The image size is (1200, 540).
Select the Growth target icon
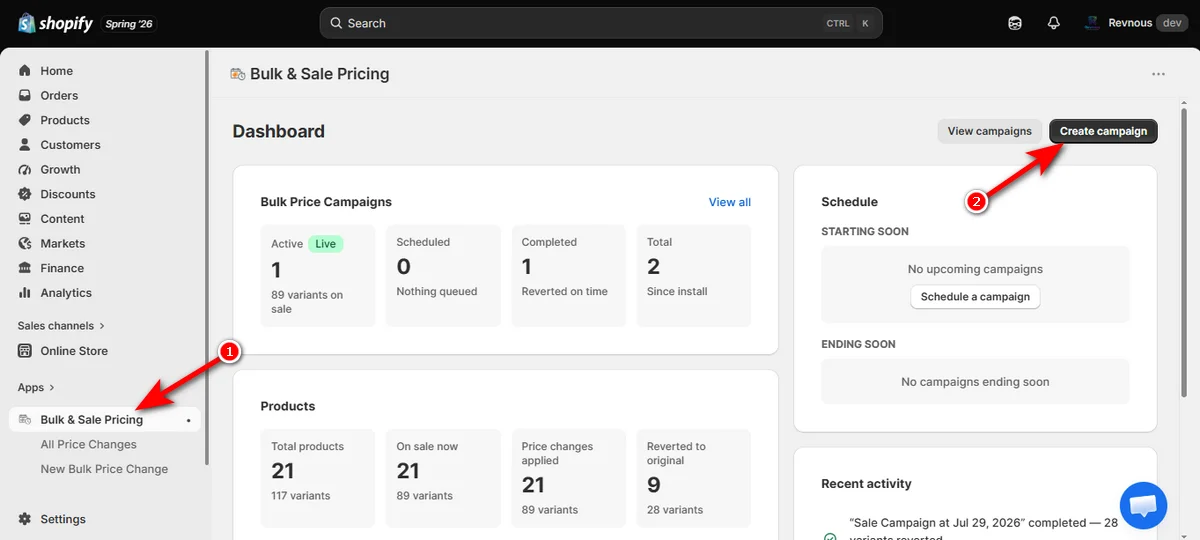pos(25,170)
